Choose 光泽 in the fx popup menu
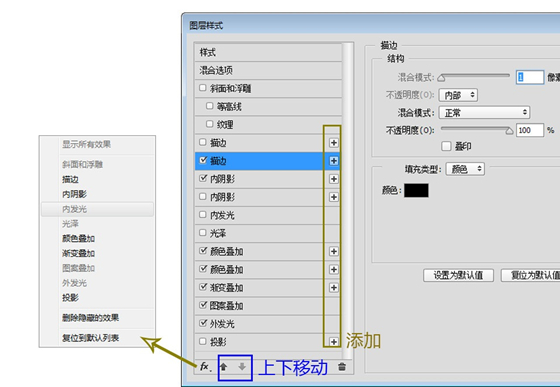Screen dimensions: 560x387 click(70, 224)
